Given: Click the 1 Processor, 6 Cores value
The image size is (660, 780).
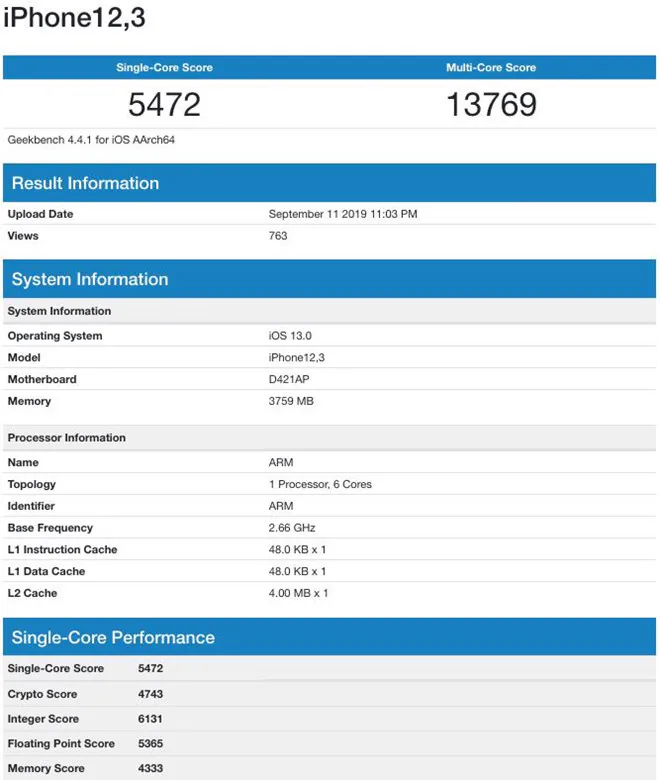Looking at the screenshot, I should tap(320, 485).
